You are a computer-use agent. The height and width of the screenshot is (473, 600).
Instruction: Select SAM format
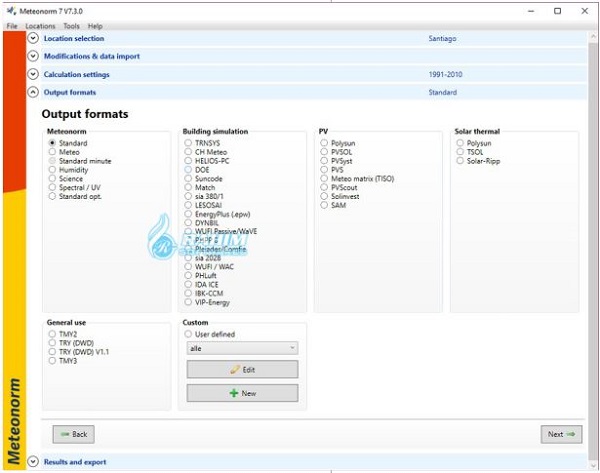[x=324, y=205]
